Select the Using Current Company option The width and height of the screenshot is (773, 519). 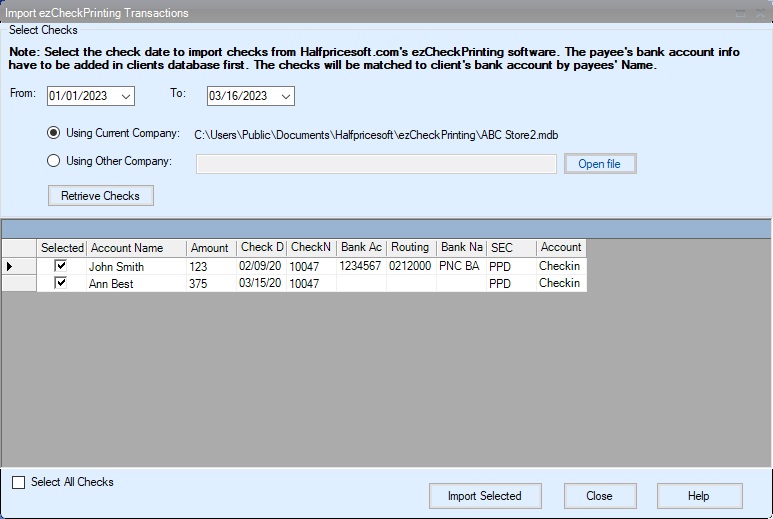pyautogui.click(x=54, y=133)
